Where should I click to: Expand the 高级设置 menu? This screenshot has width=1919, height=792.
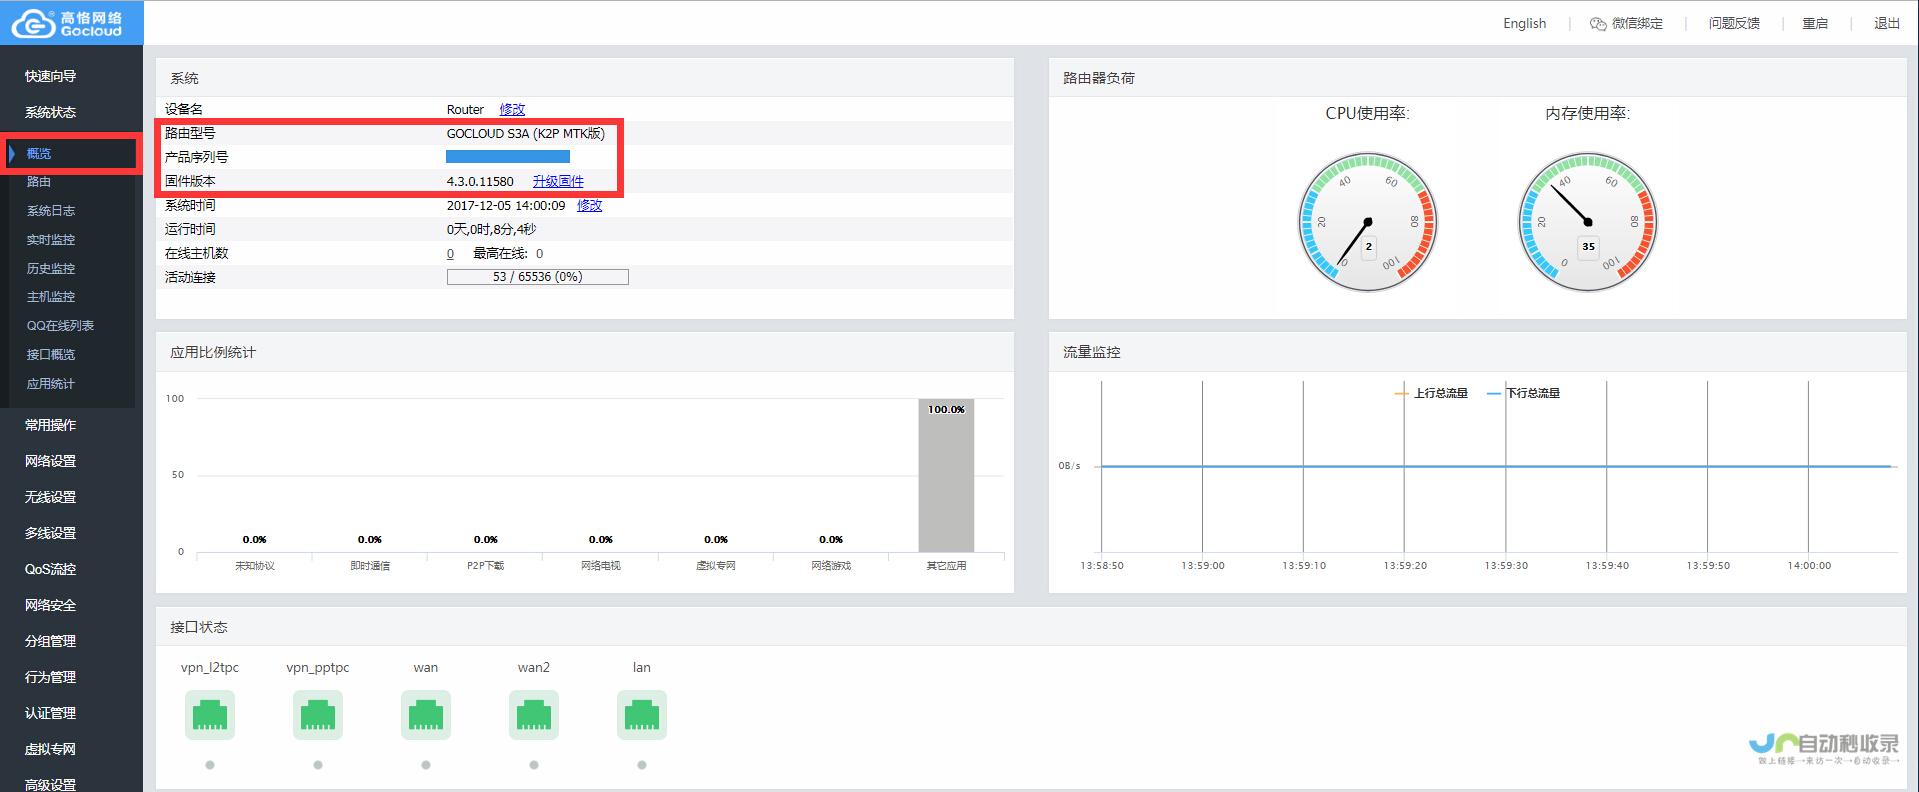[51, 784]
